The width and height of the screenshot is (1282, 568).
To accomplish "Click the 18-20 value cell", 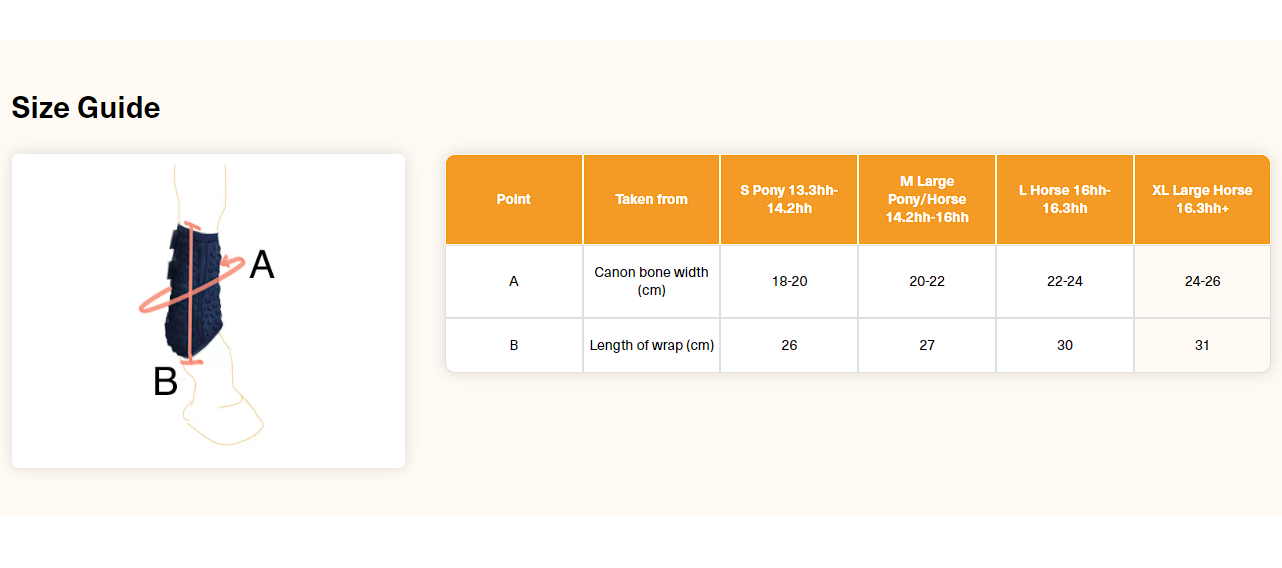I will [789, 281].
